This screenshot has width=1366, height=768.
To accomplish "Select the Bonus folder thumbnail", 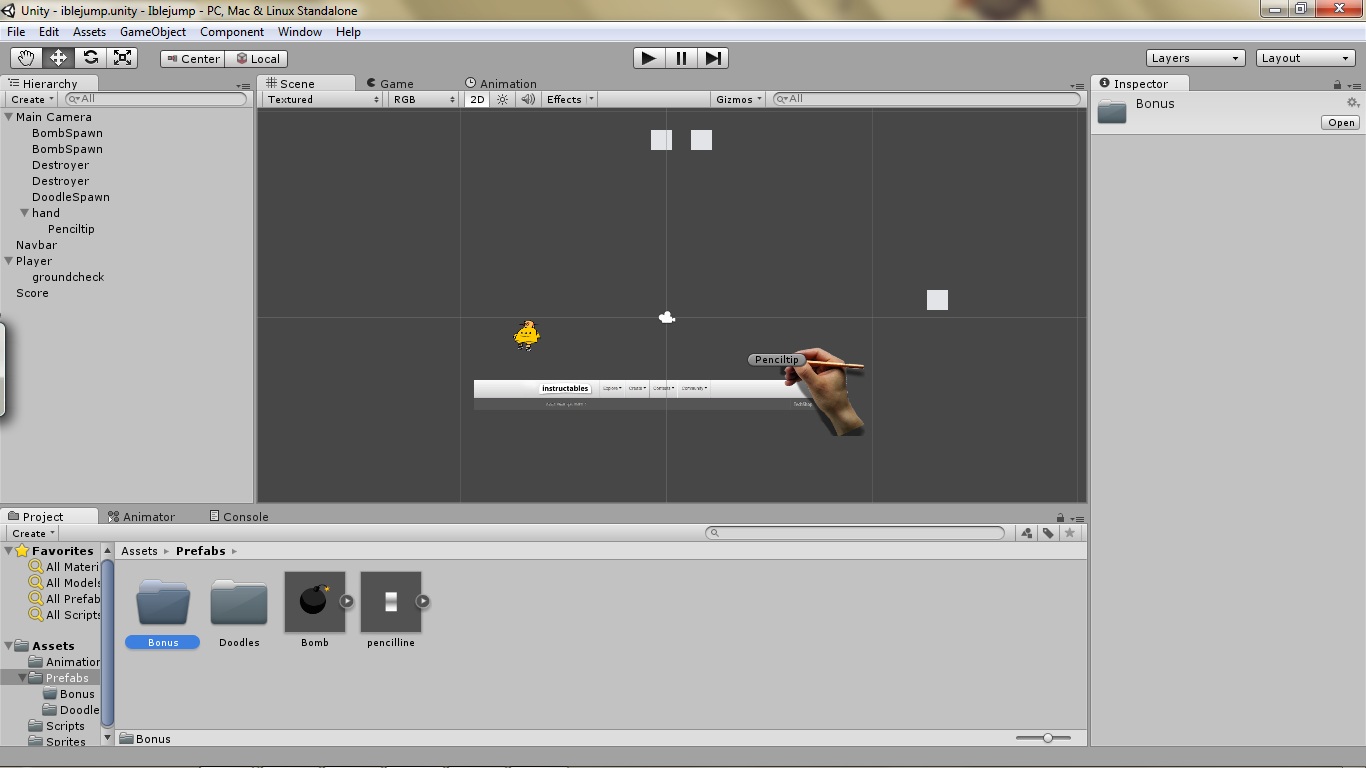I will click(x=163, y=603).
